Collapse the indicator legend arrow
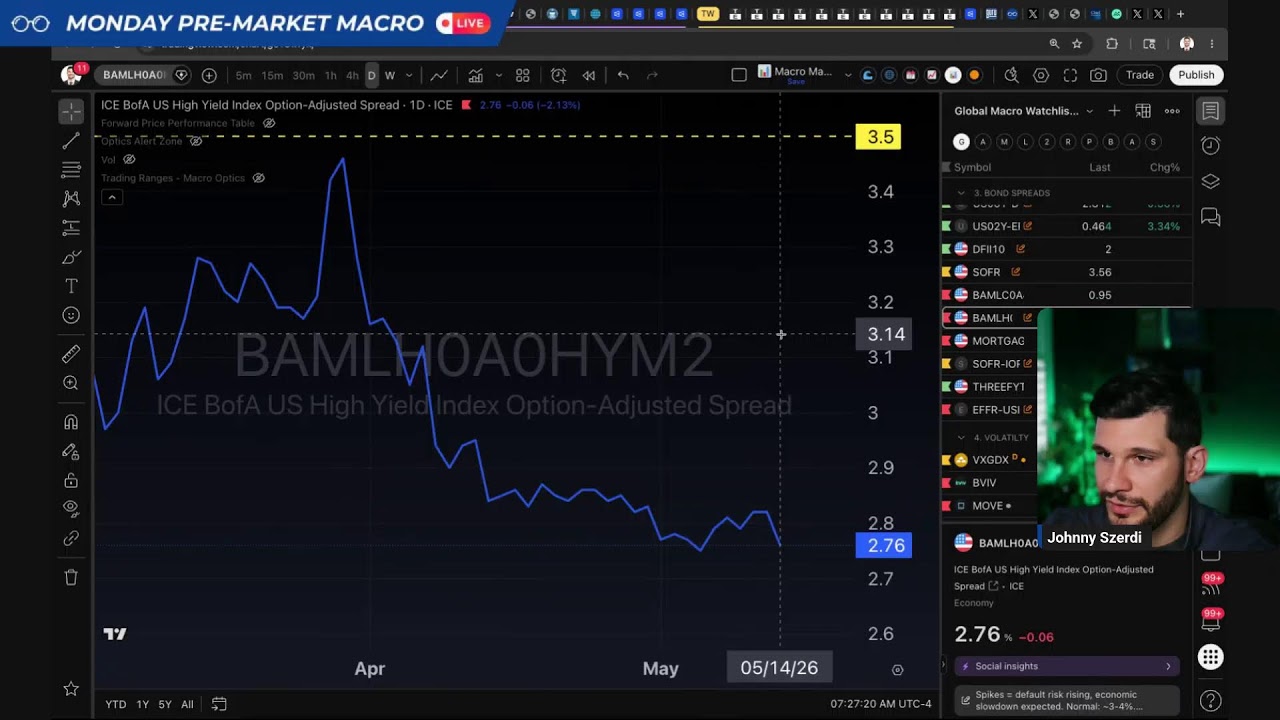This screenshot has width=1280, height=720. pos(112,197)
